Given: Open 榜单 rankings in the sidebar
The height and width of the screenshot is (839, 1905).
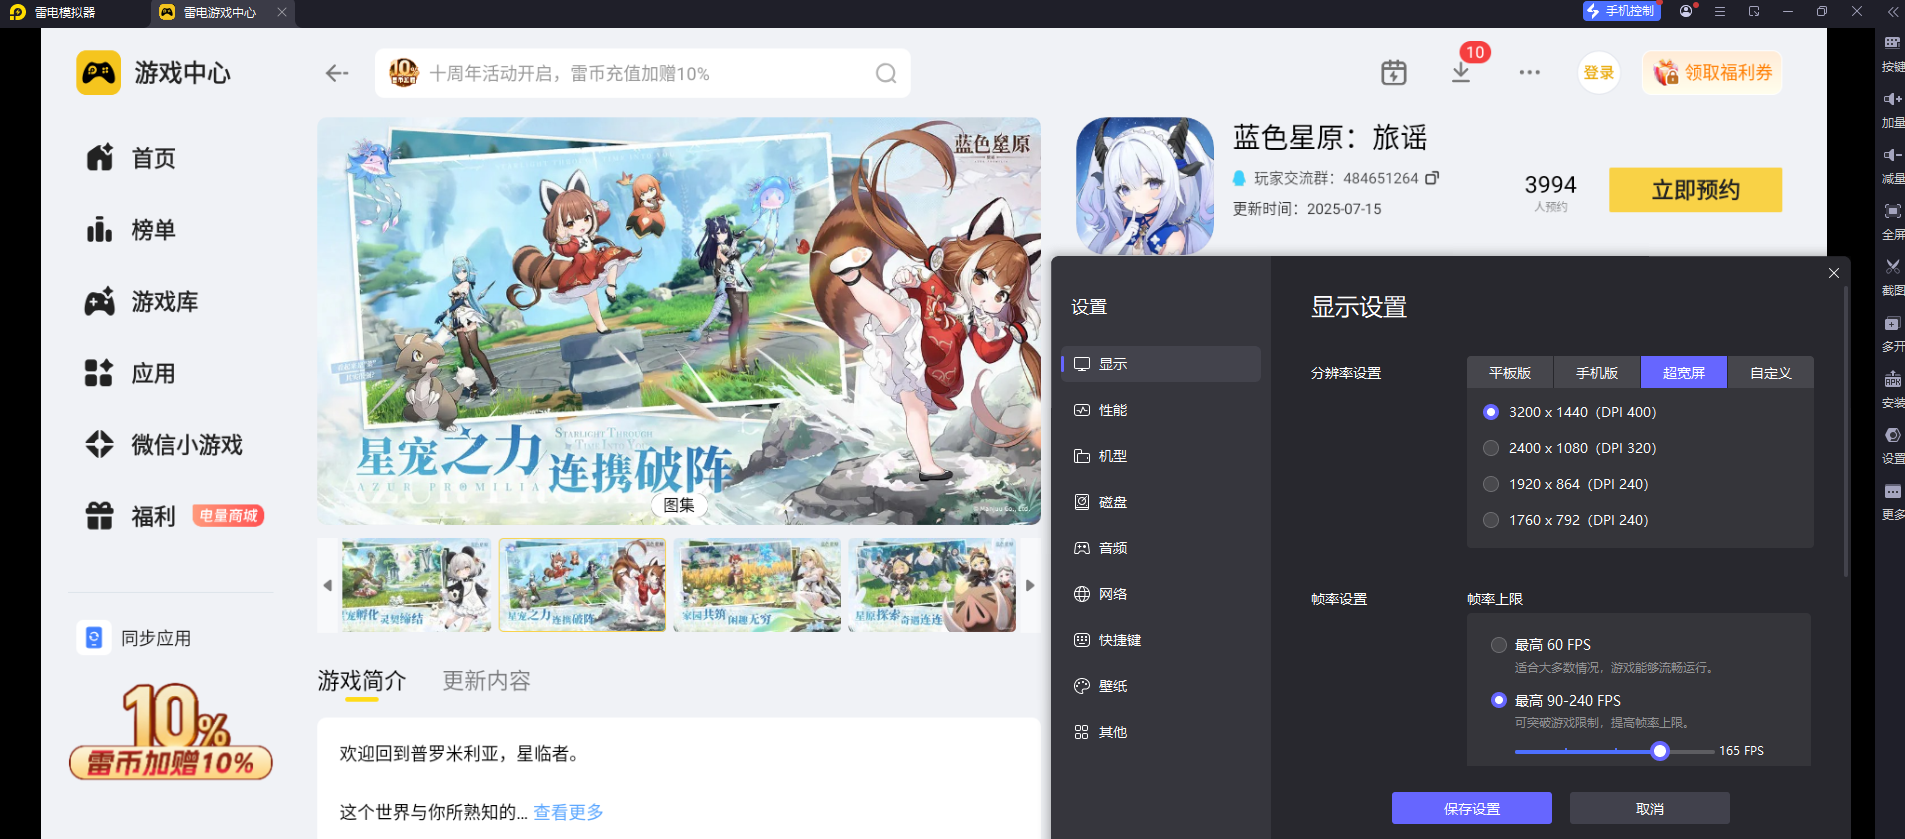Looking at the screenshot, I should click(x=130, y=230).
